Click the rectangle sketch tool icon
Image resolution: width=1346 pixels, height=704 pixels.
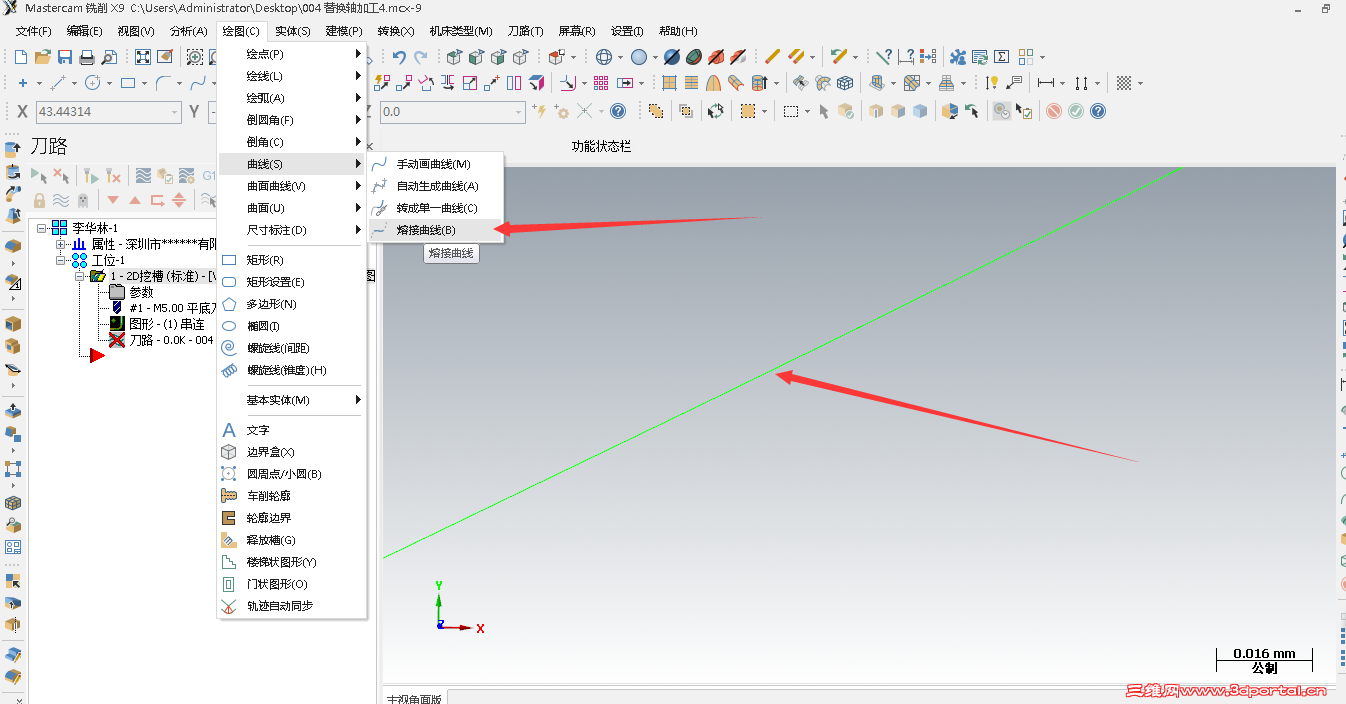(x=128, y=83)
